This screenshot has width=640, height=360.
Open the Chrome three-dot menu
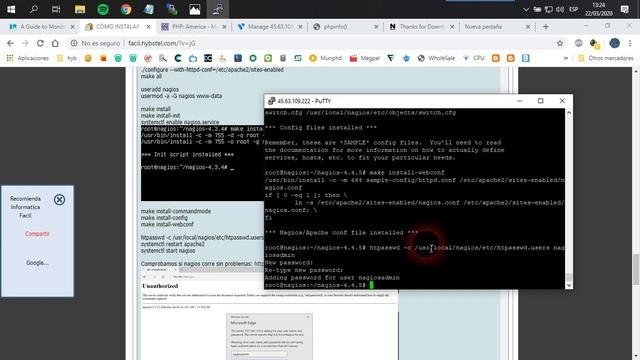[x=630, y=43]
